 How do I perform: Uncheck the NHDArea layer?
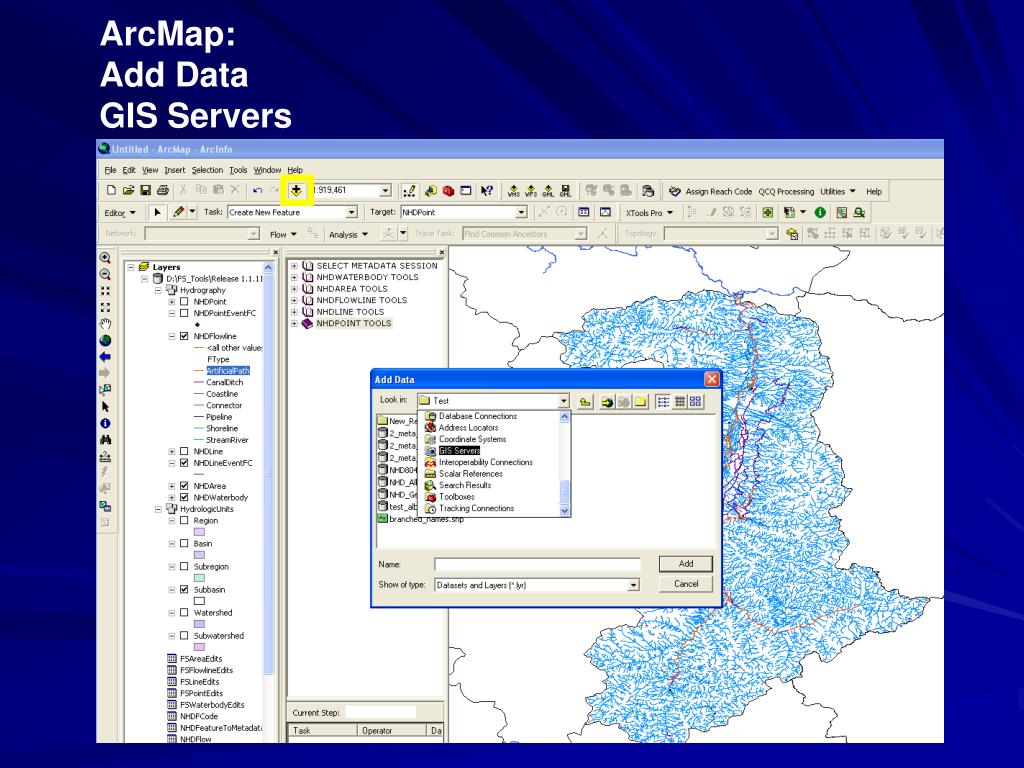coord(184,486)
